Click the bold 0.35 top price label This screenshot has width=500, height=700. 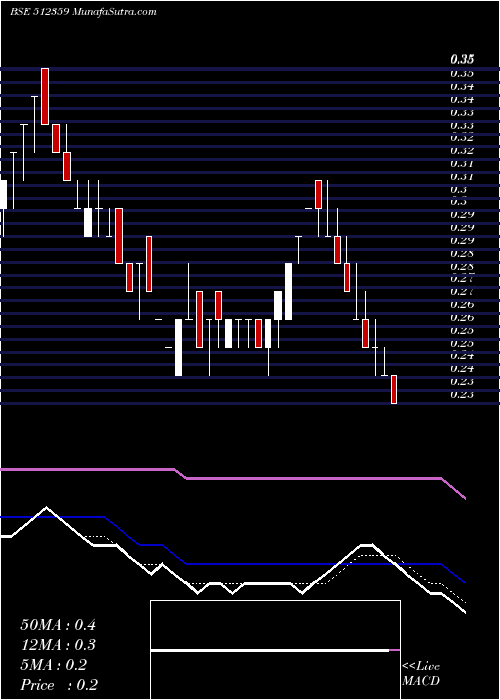(462, 59)
